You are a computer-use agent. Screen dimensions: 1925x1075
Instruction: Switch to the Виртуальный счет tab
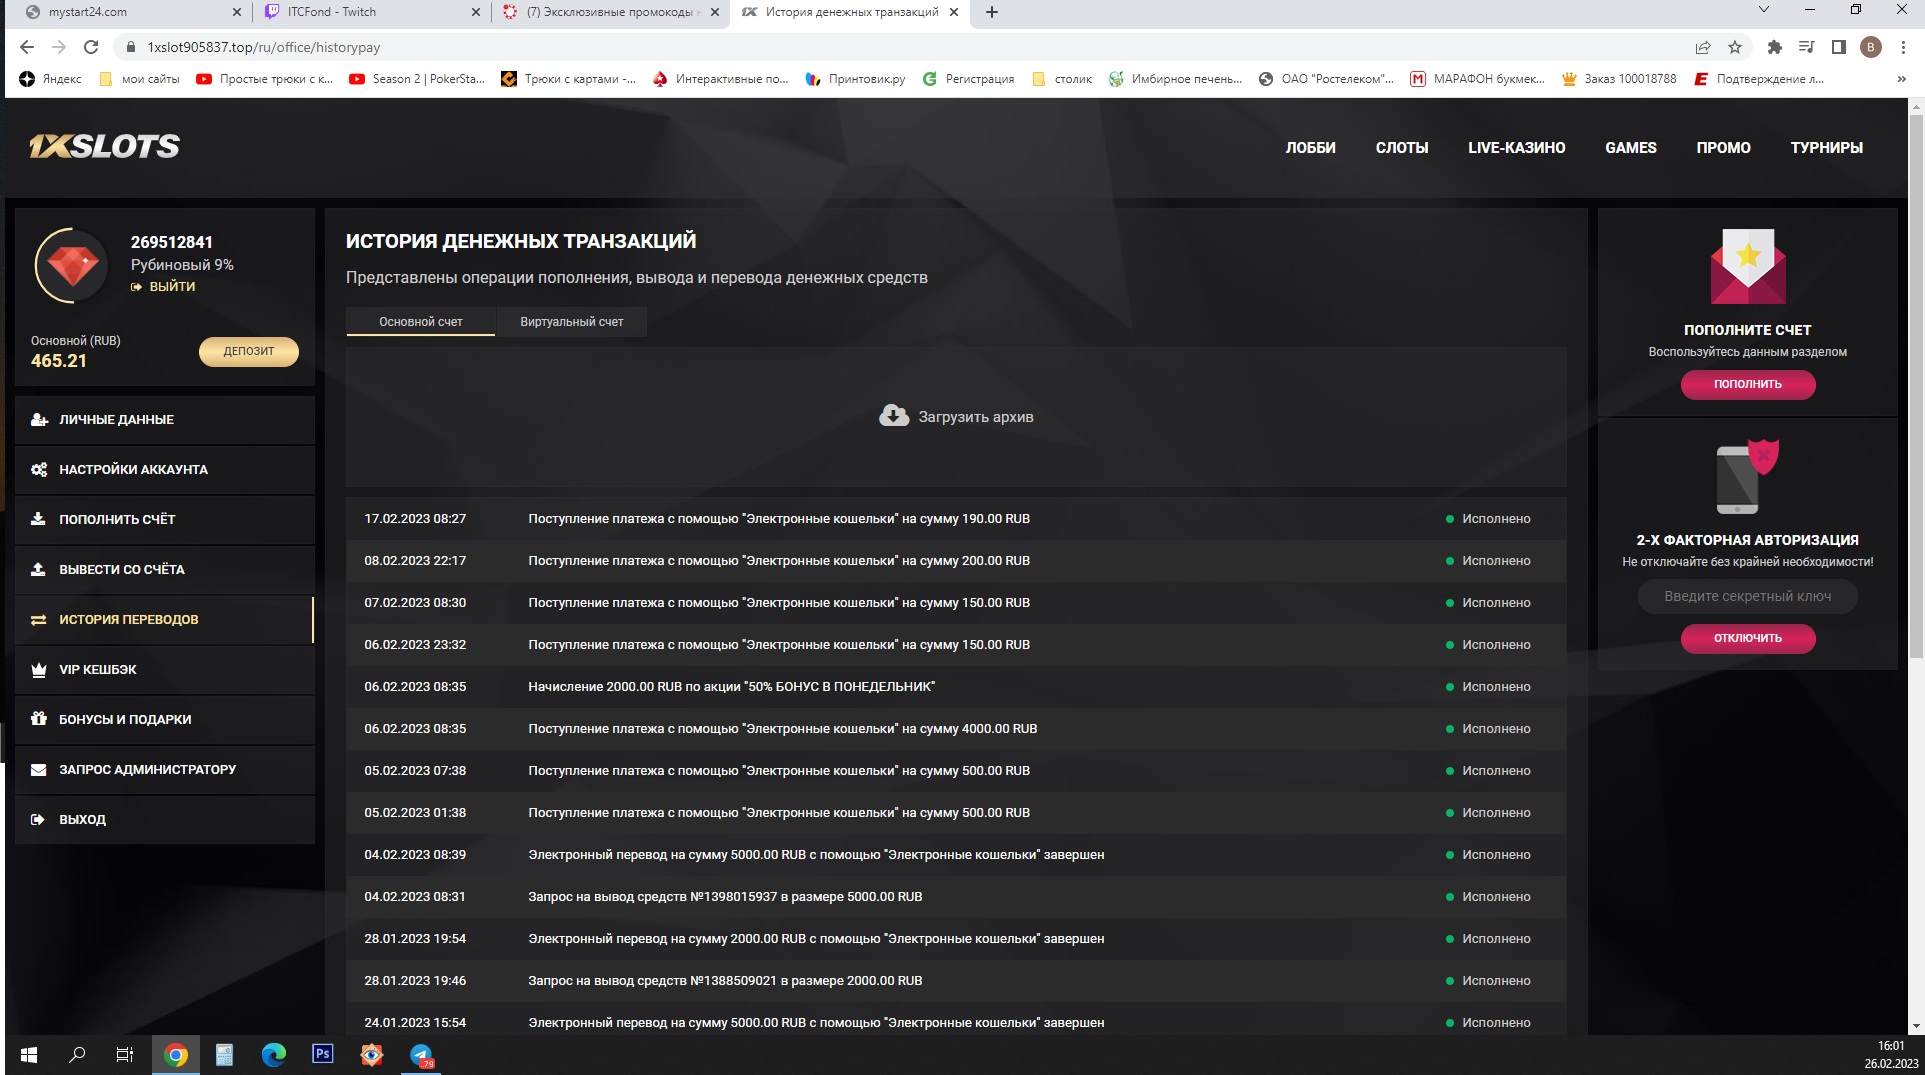coord(572,322)
